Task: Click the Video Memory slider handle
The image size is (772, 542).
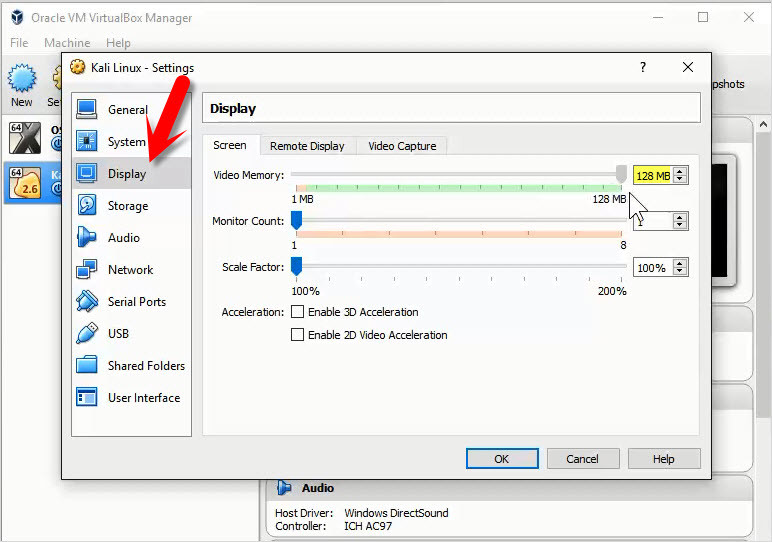Action: 621,174
